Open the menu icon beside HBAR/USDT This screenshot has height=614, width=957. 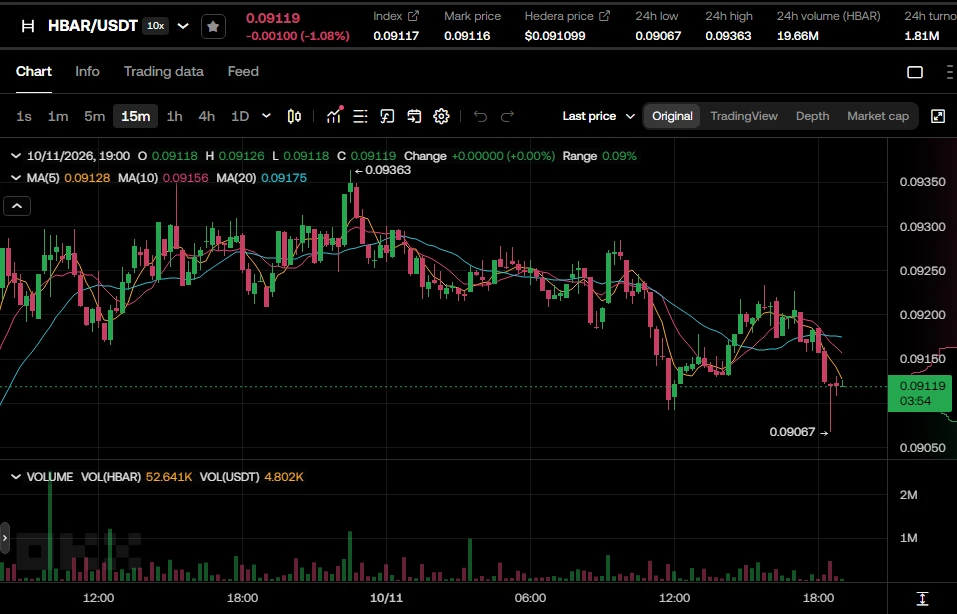point(27,26)
